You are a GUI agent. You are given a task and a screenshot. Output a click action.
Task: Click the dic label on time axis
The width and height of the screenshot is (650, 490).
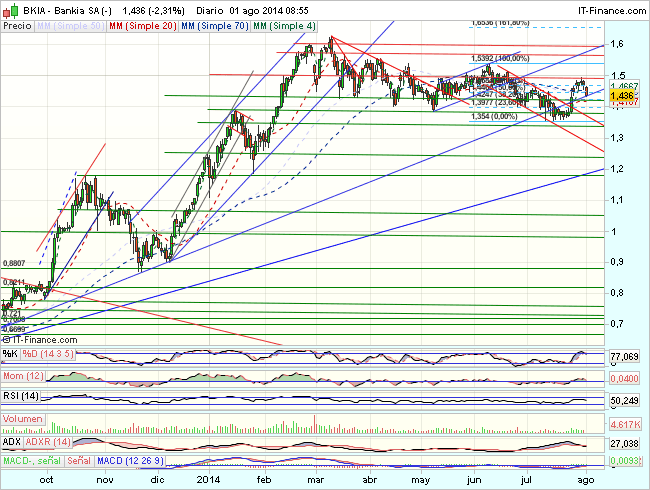point(158,480)
